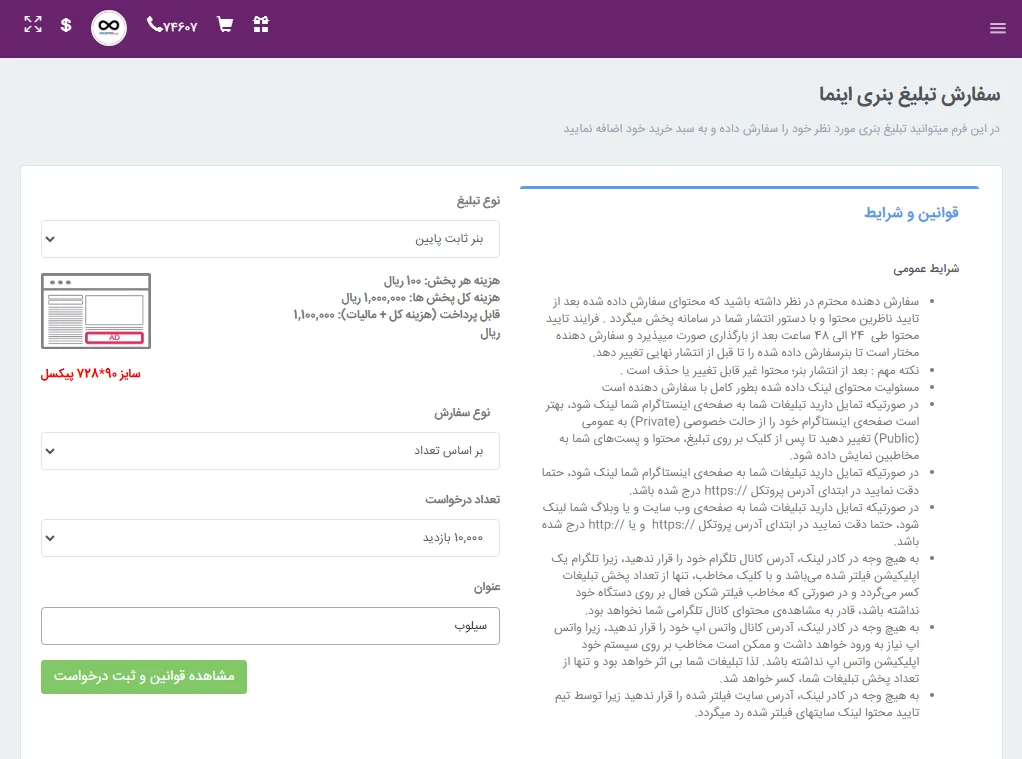Open the نوع تبلیغ dropdown
The width and height of the screenshot is (1022, 759).
coord(270,239)
